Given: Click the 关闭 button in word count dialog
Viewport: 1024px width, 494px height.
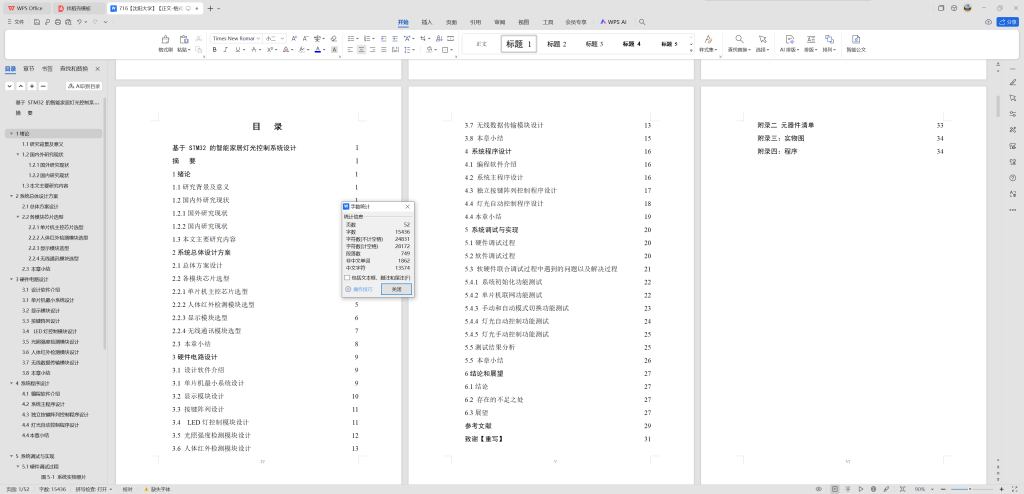Looking at the screenshot, I should (396, 289).
